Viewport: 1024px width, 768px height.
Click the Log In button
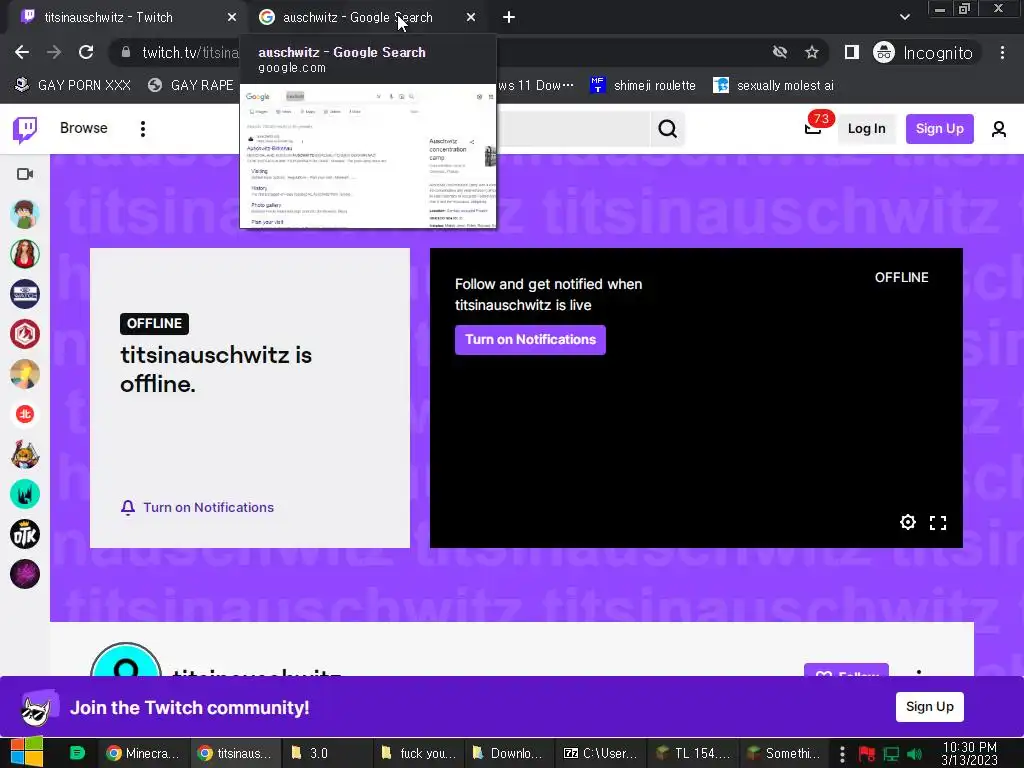click(867, 129)
